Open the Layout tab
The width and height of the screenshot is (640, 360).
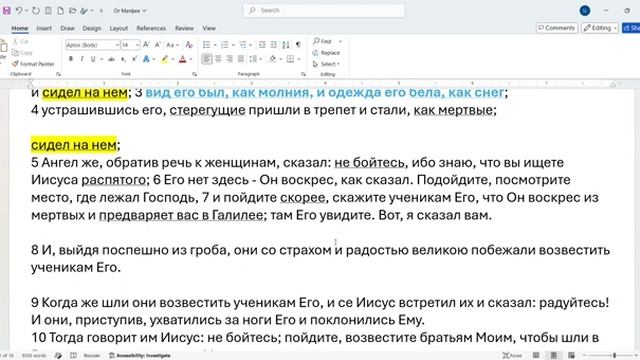click(119, 28)
